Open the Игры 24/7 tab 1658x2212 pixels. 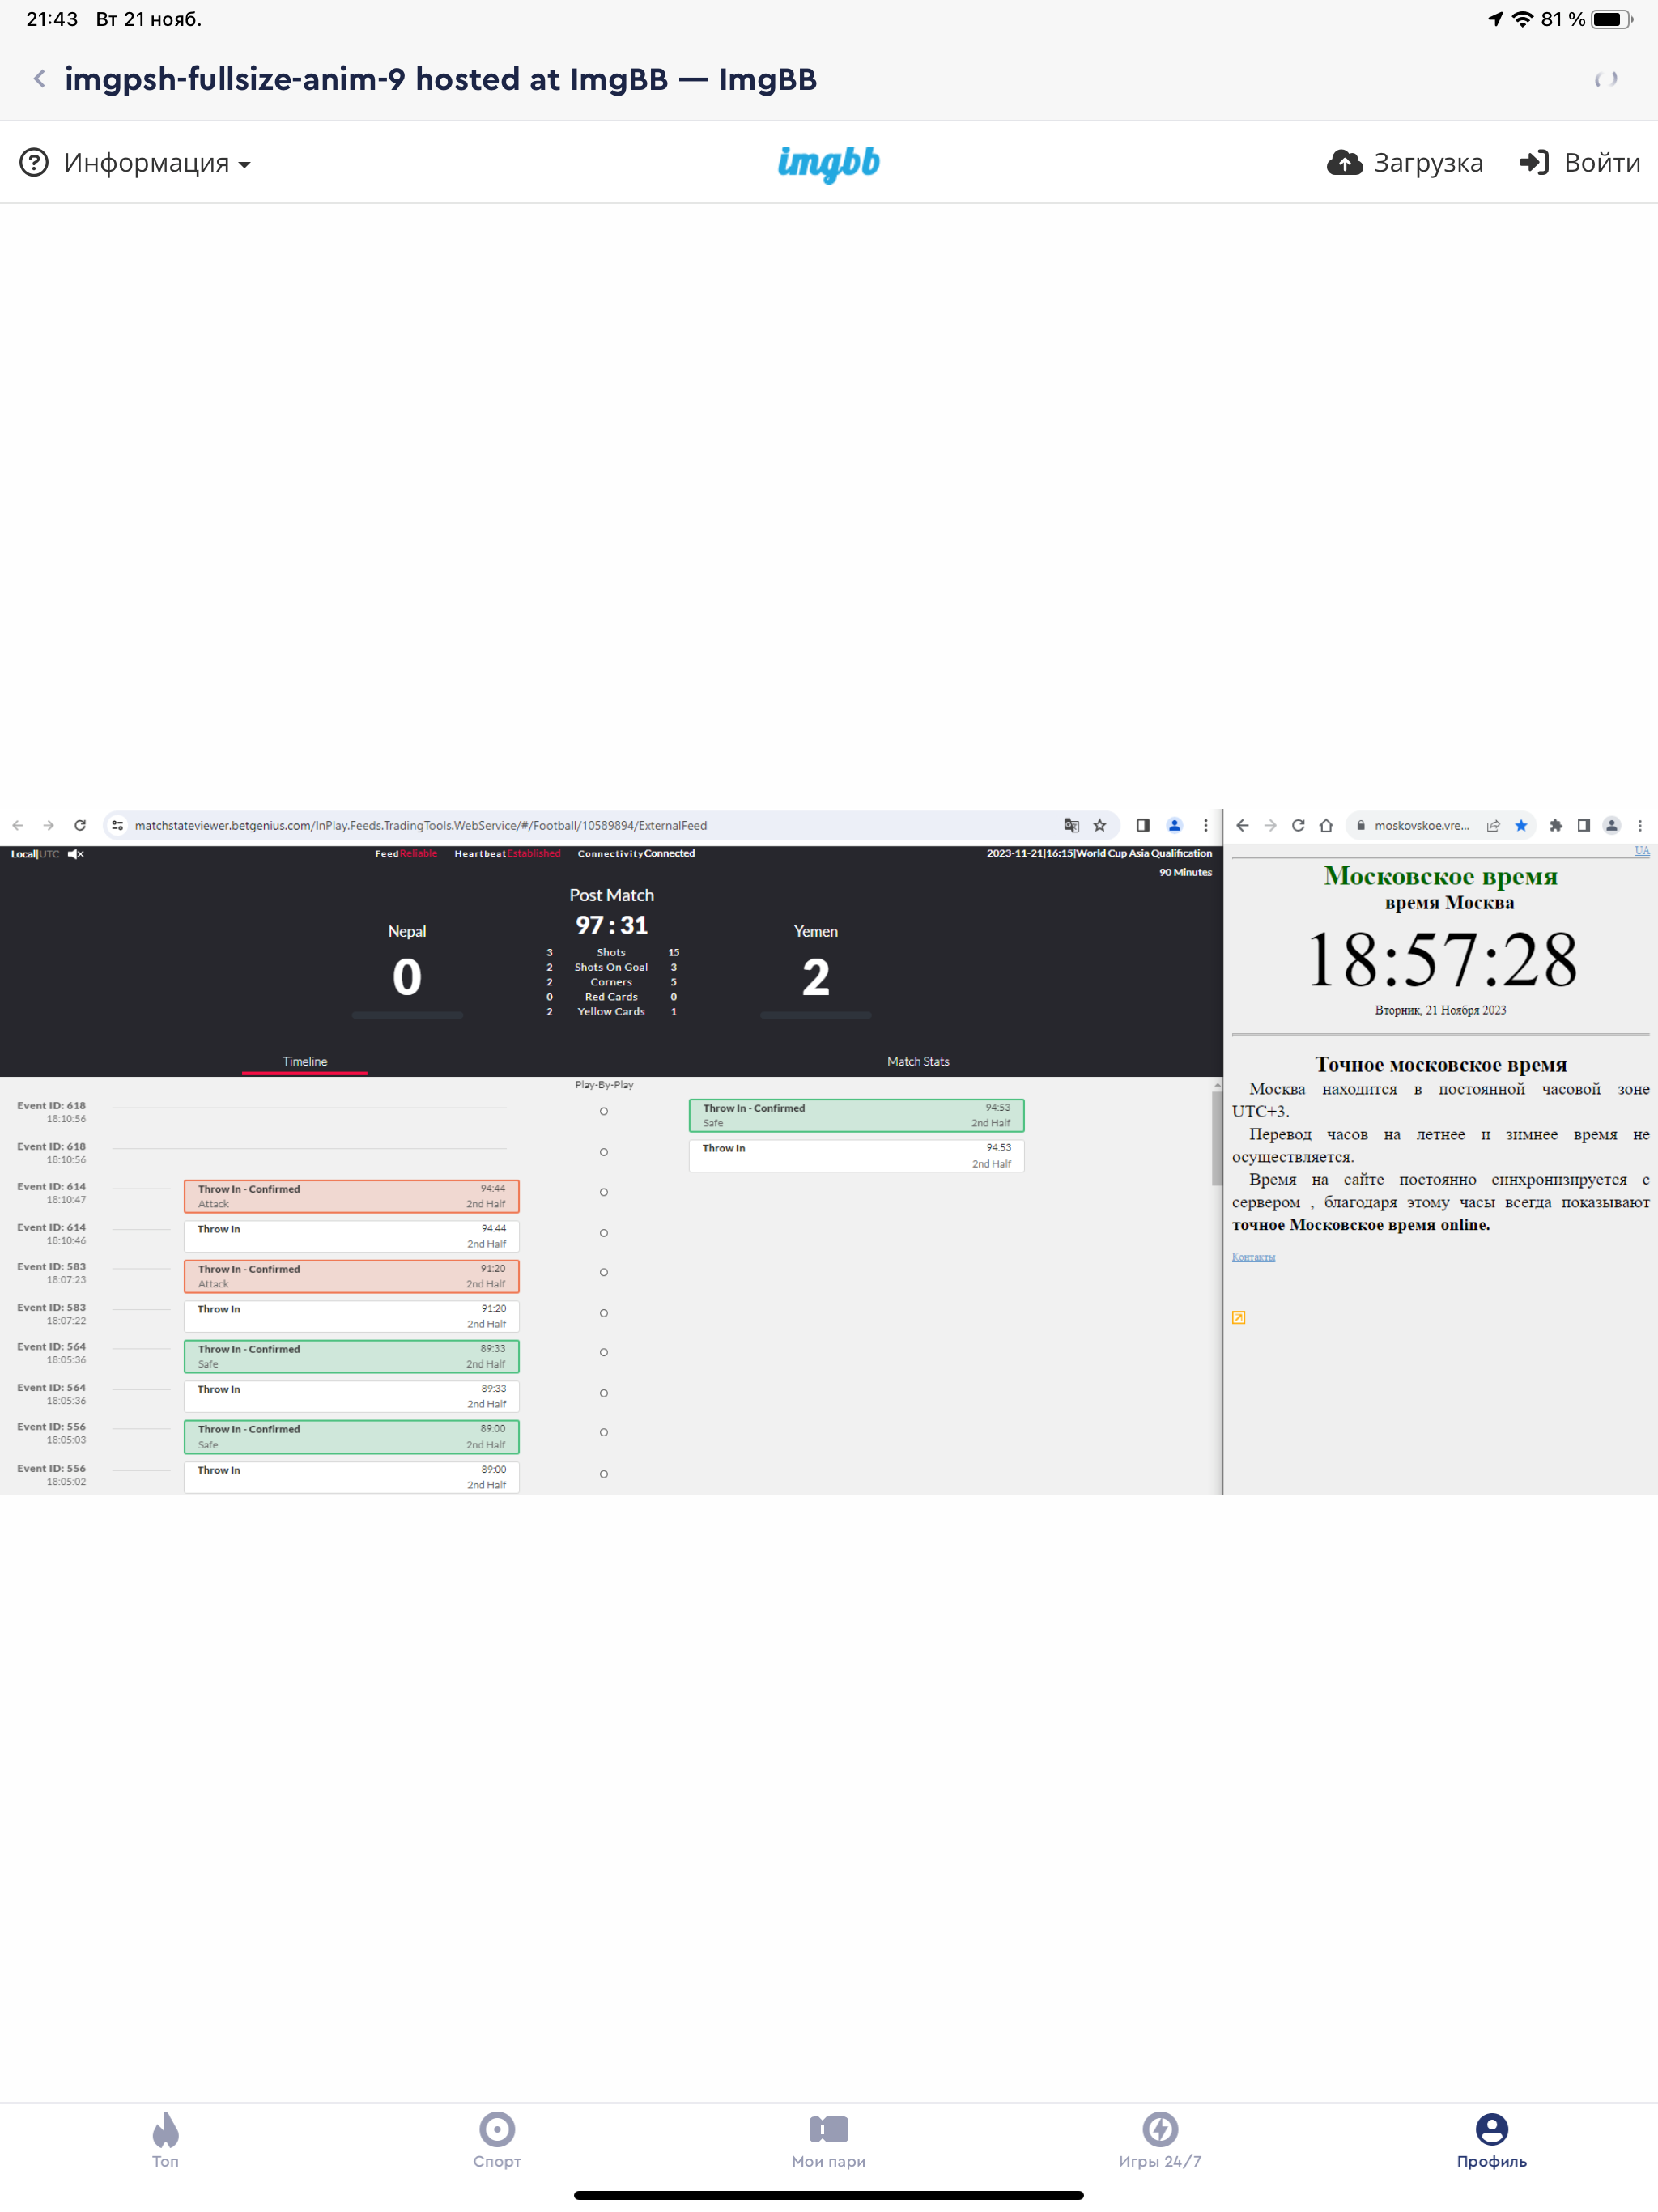point(1160,2140)
